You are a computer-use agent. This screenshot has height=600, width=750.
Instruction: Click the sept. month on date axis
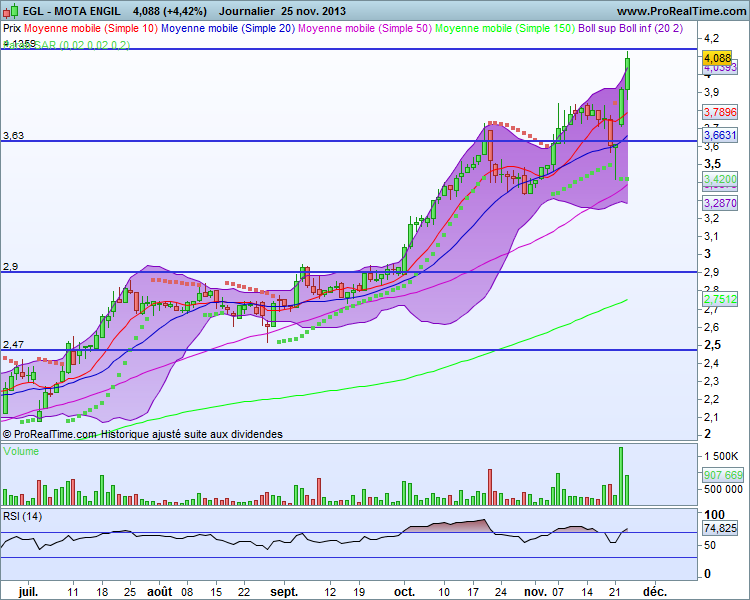coord(284,592)
